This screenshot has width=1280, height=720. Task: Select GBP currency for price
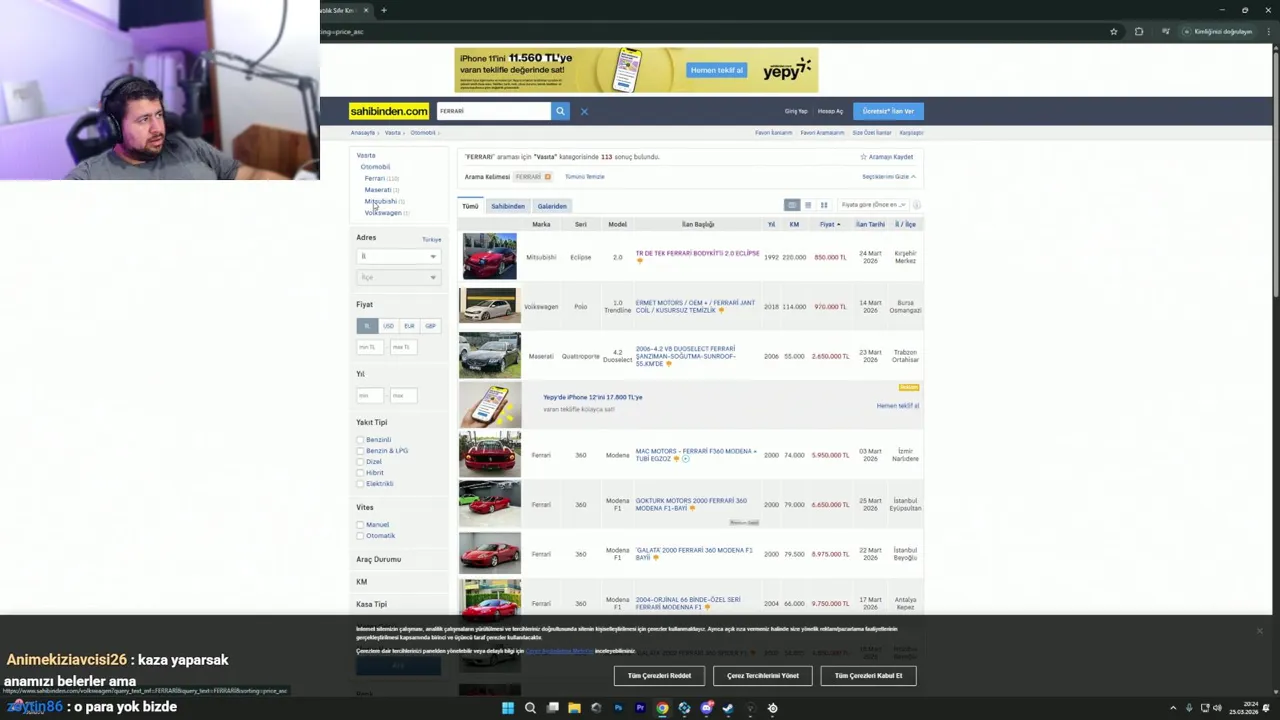pyautogui.click(x=430, y=326)
